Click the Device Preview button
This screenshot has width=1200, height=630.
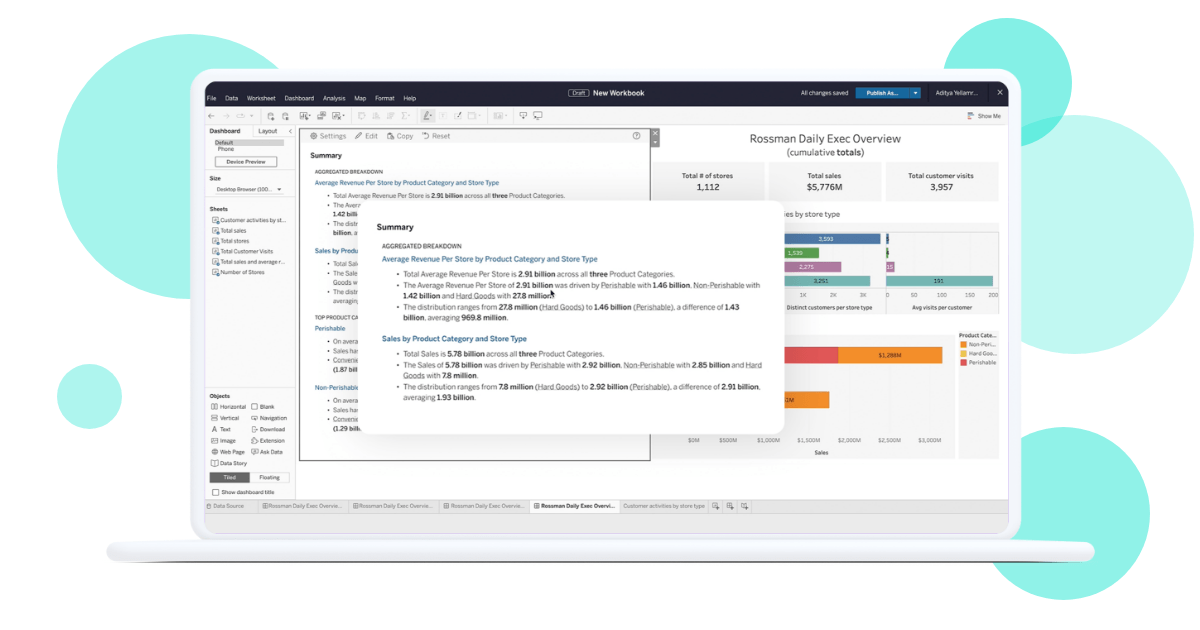[x=246, y=161]
